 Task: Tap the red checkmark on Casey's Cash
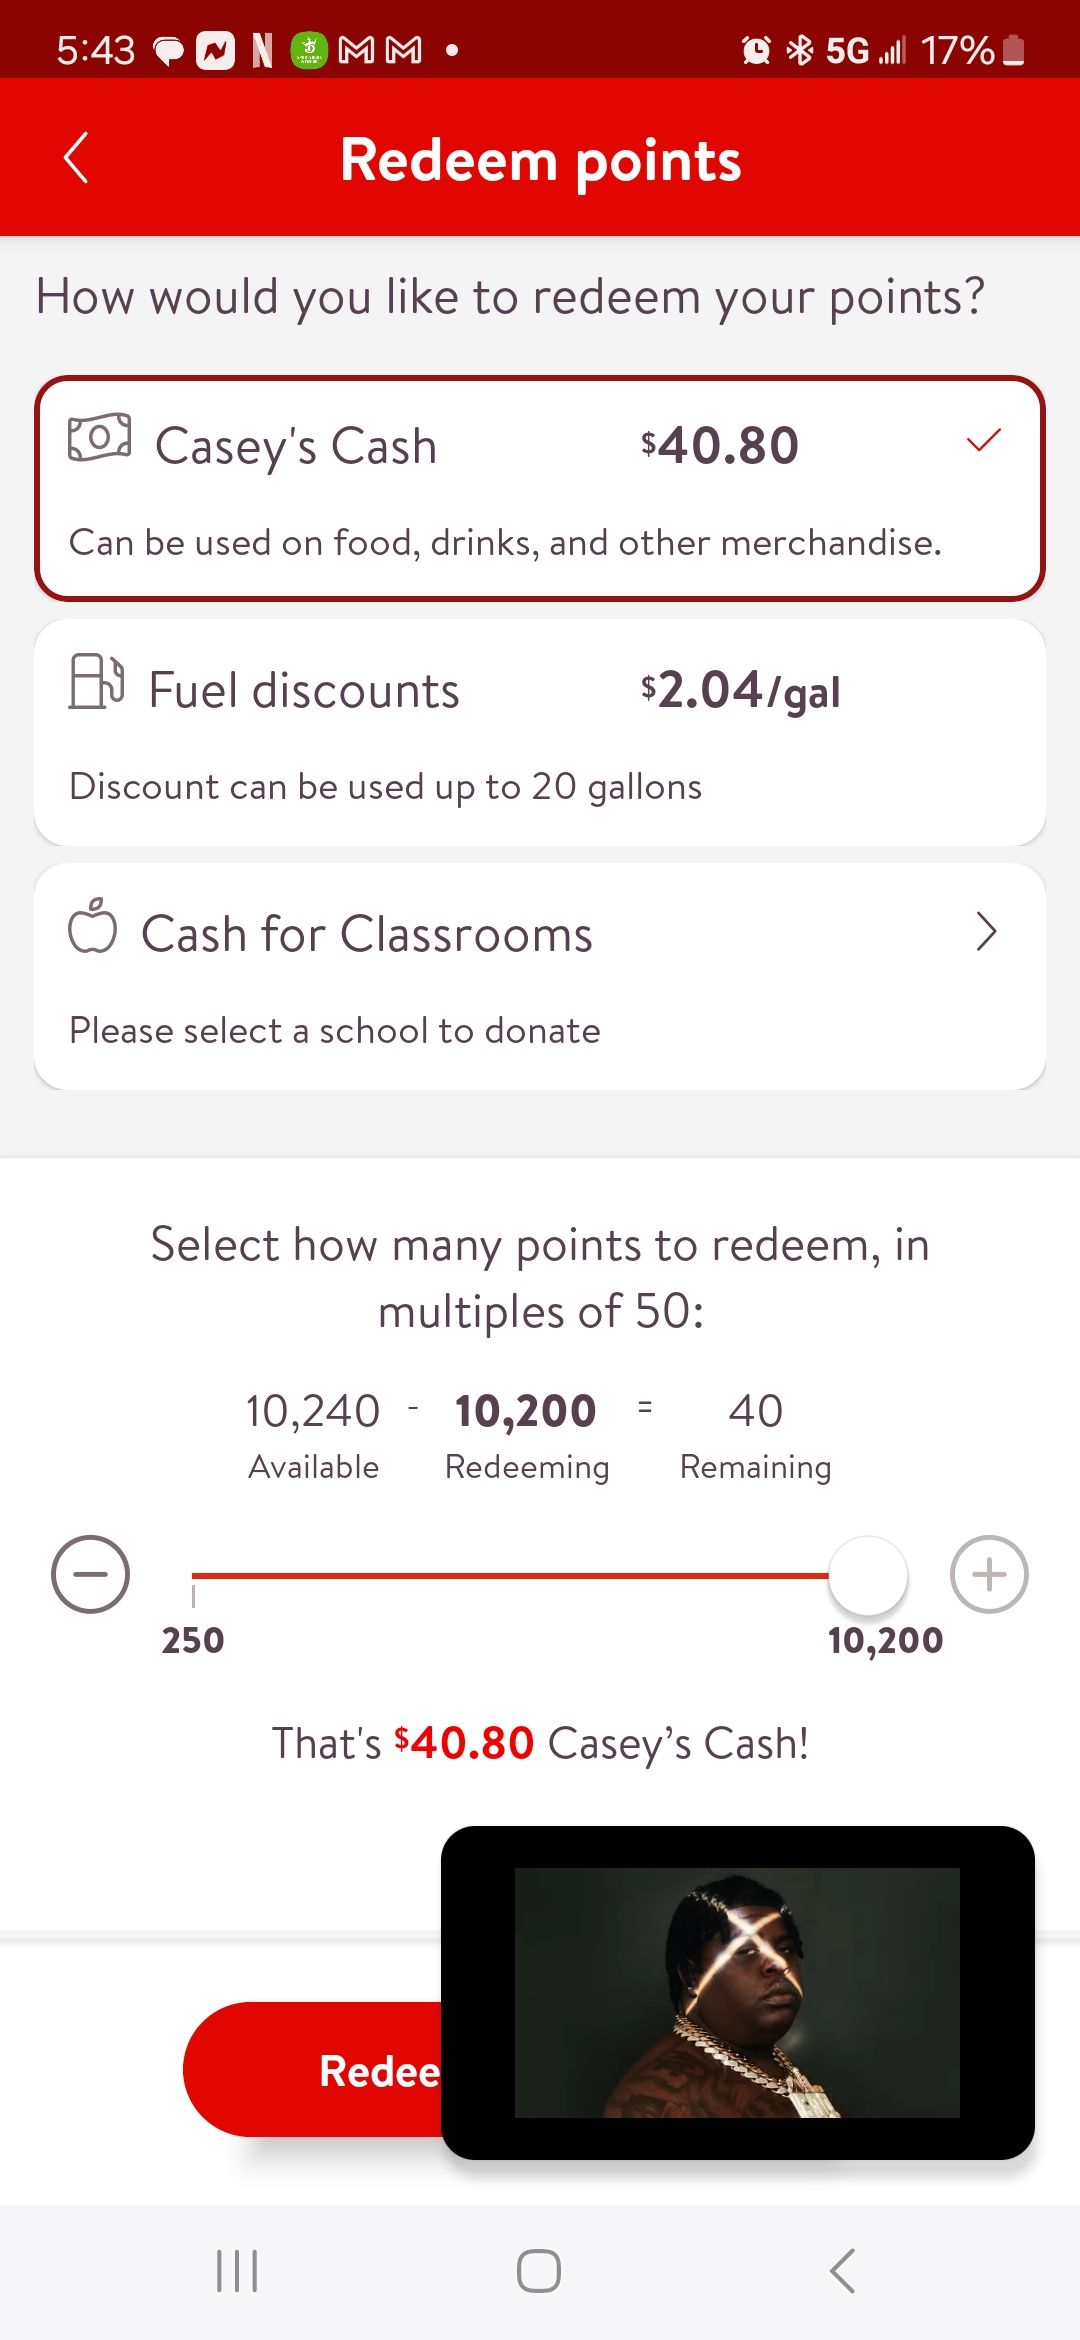984,440
